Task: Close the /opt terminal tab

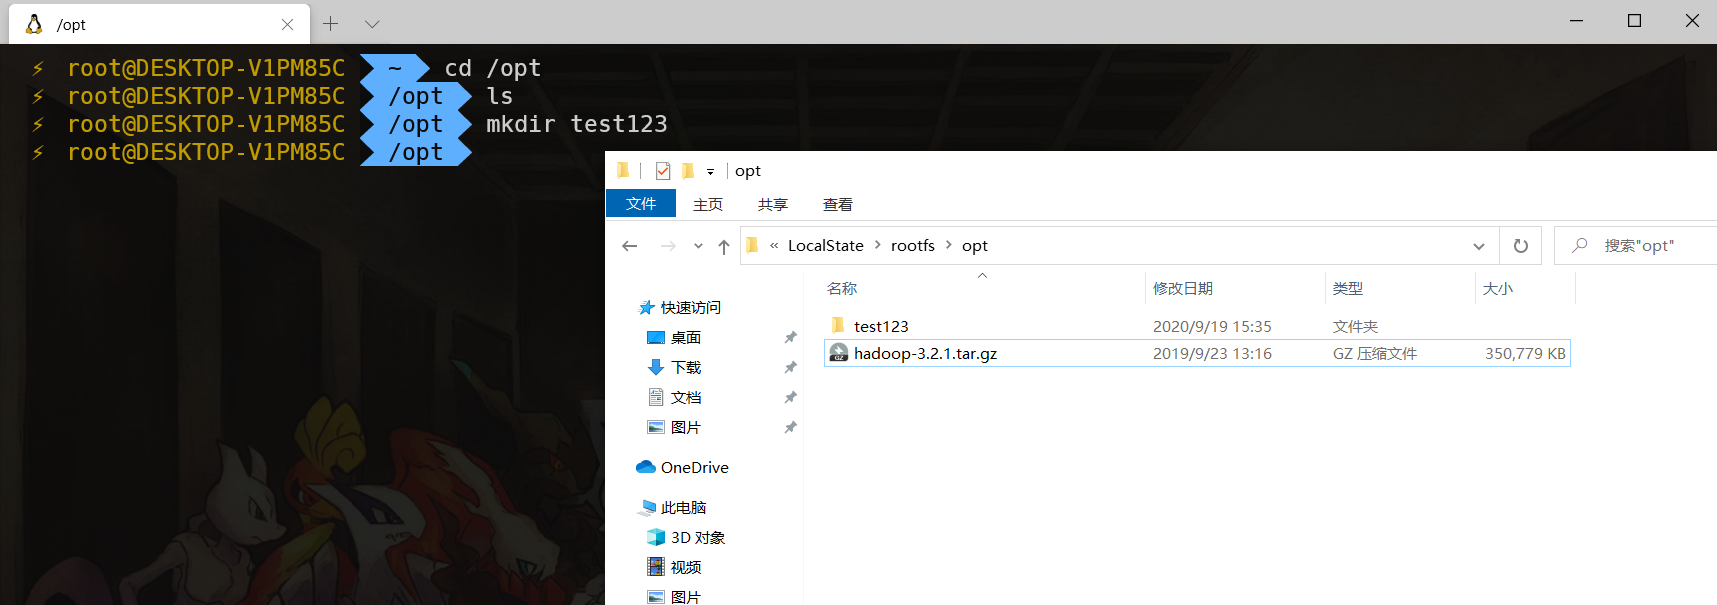Action: 288,24
